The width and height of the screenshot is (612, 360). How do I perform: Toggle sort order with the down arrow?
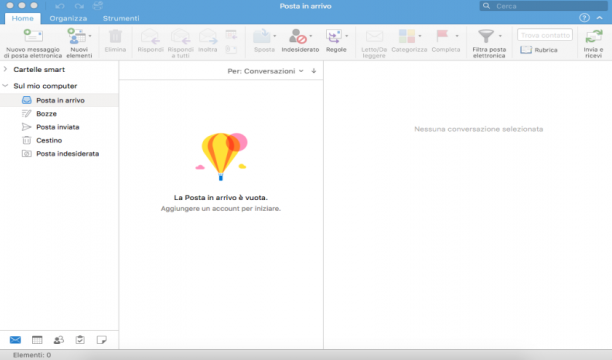coord(314,71)
